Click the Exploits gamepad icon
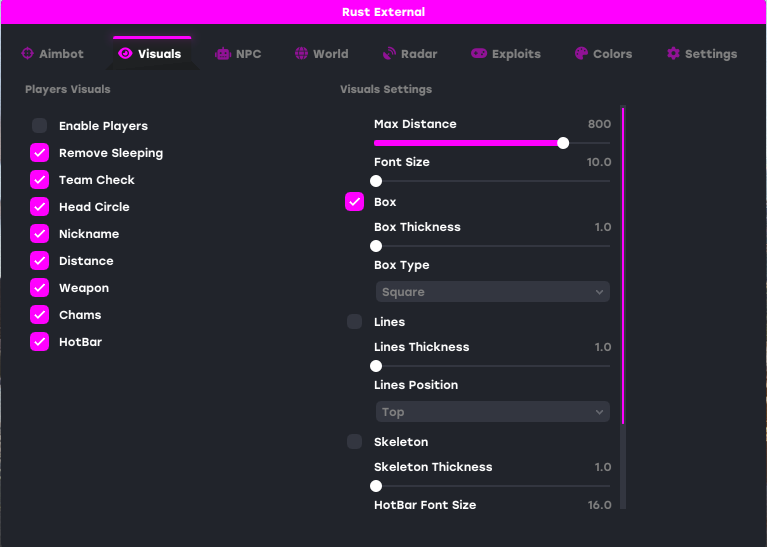This screenshot has height=547, width=767. (x=479, y=53)
